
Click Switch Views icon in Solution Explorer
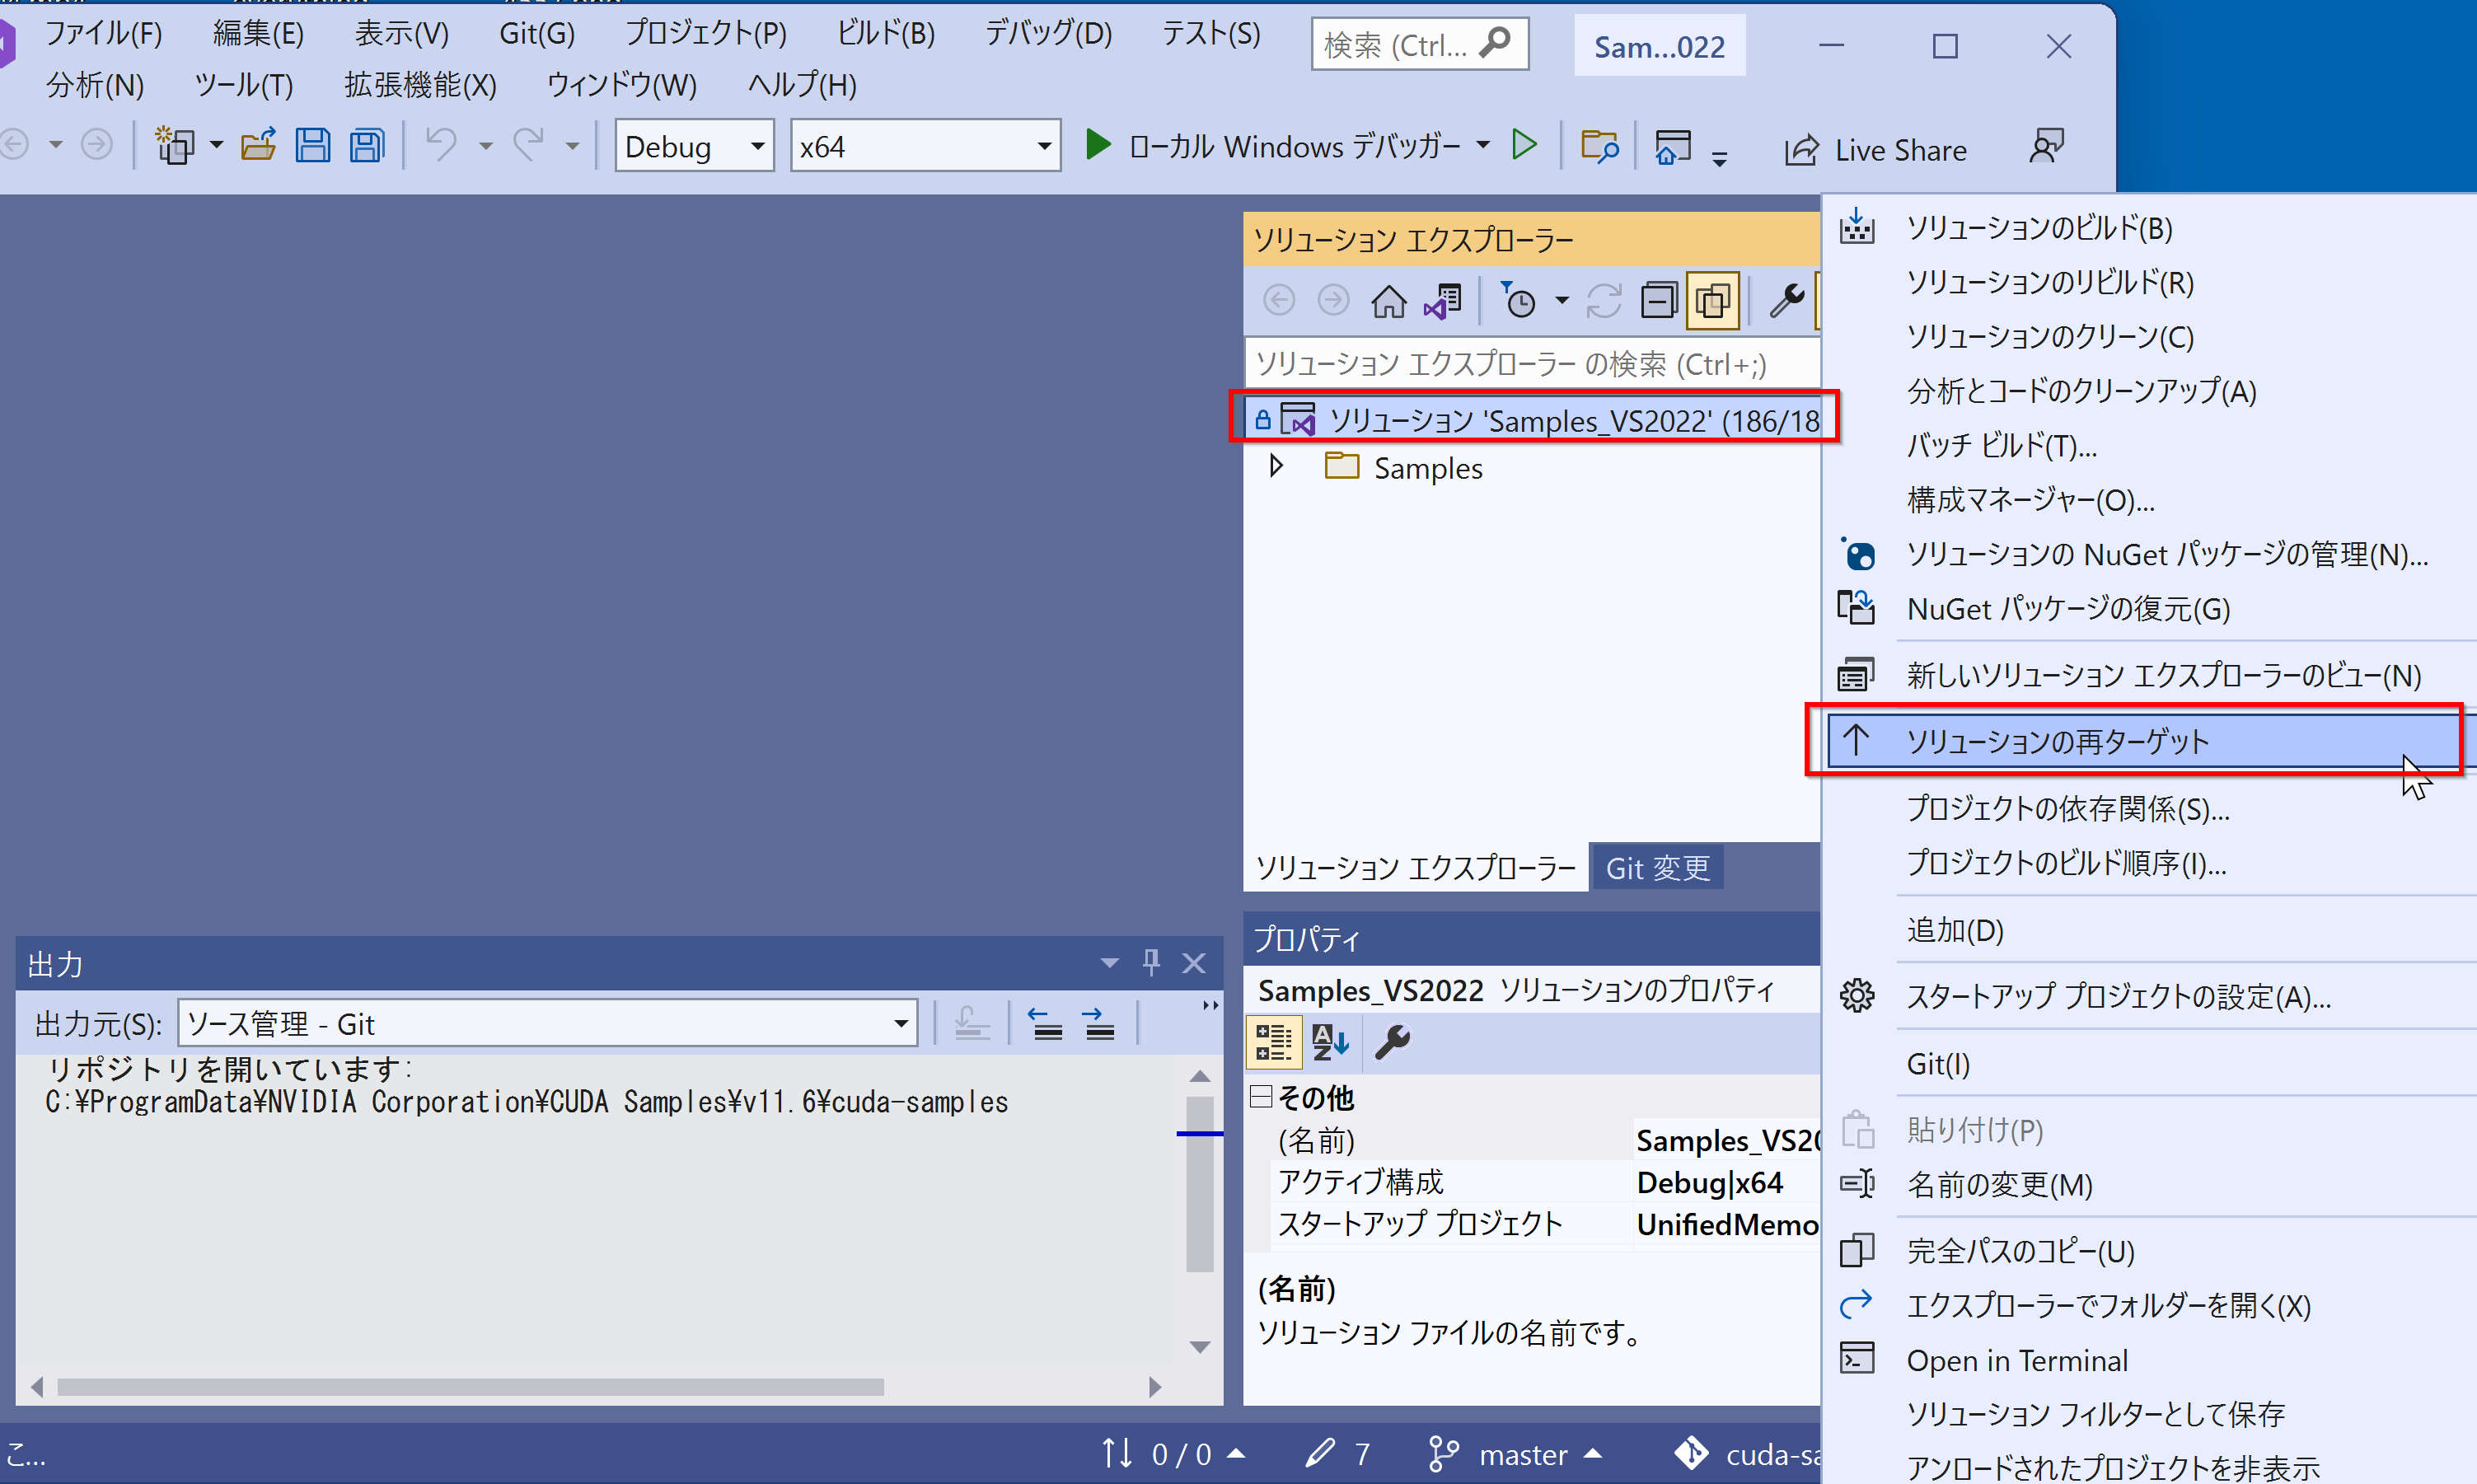(1443, 300)
